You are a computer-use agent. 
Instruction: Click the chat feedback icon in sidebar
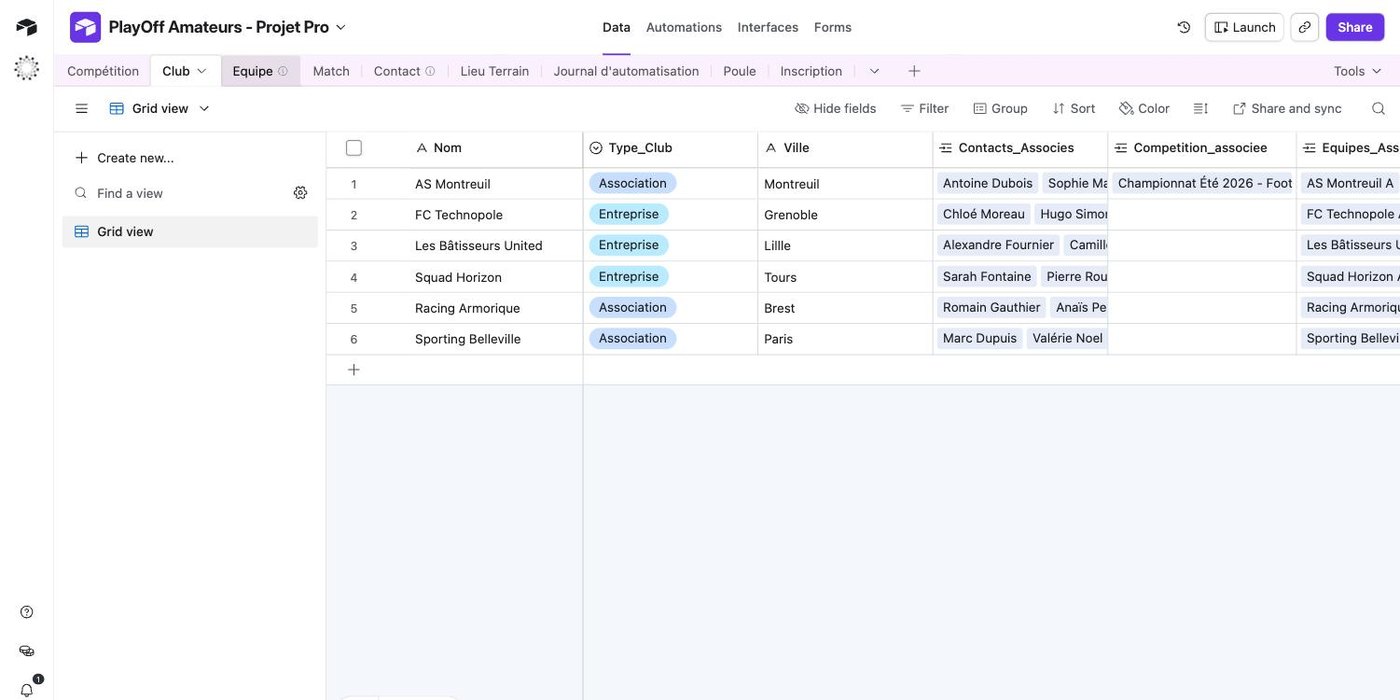(27, 651)
